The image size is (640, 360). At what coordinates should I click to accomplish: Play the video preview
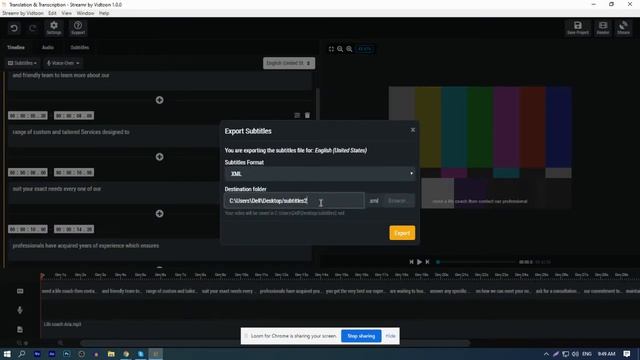click(x=419, y=262)
